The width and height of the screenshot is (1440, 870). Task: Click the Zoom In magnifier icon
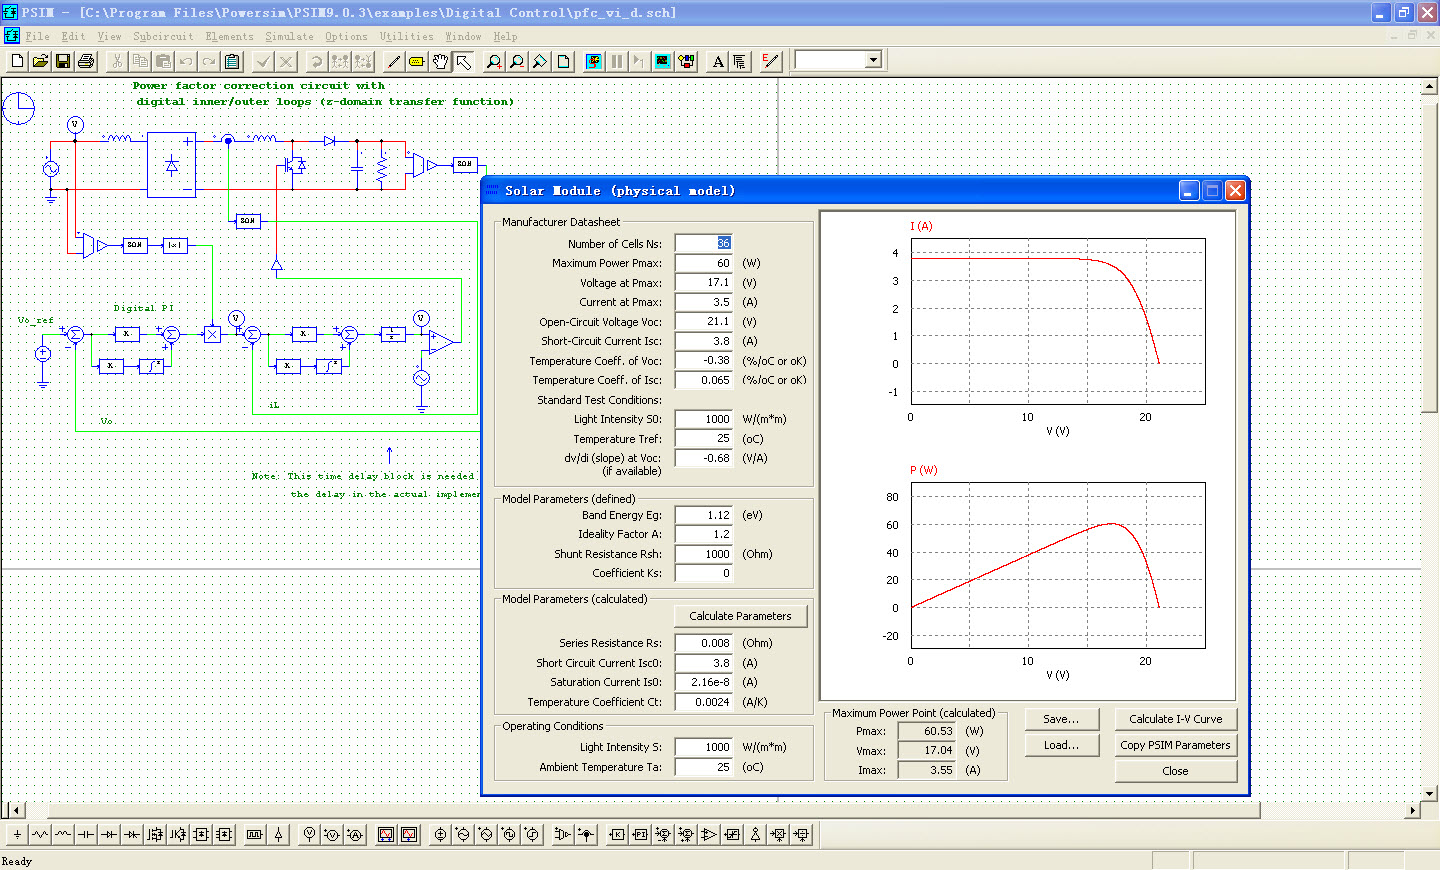click(x=494, y=61)
